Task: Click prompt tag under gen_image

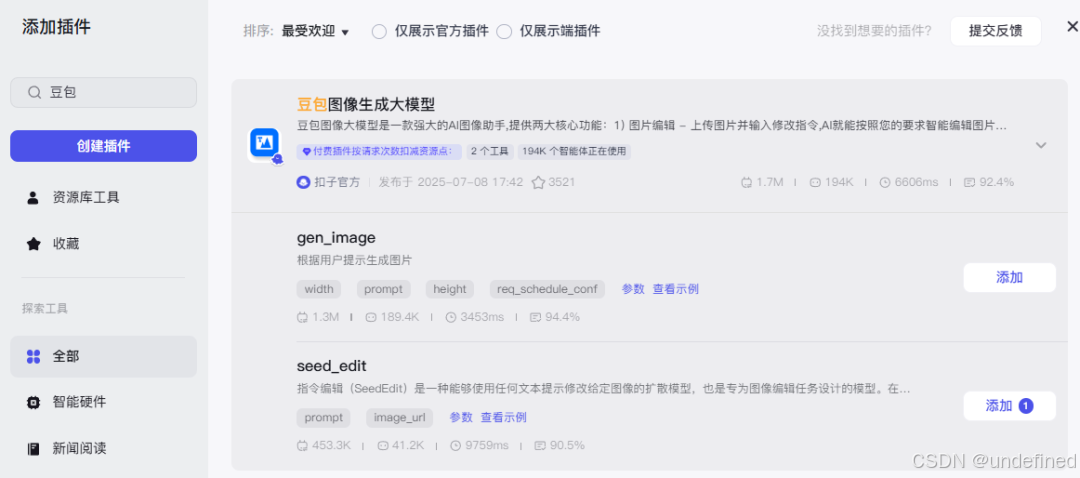Action: click(384, 289)
